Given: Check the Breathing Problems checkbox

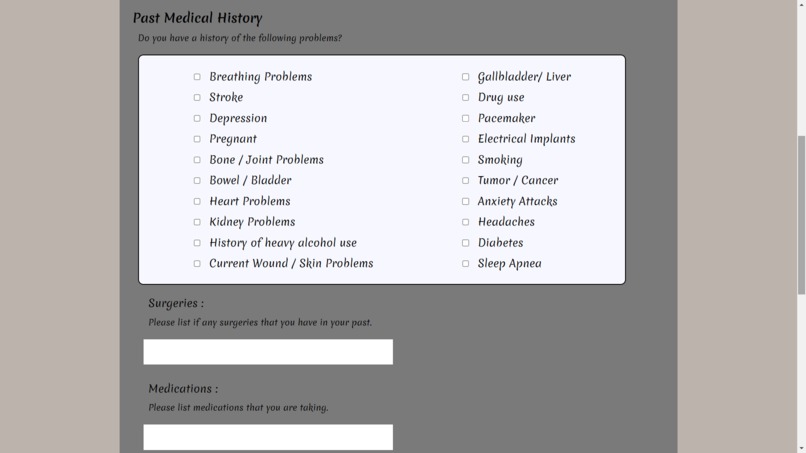Looking at the screenshot, I should pyautogui.click(x=197, y=77).
